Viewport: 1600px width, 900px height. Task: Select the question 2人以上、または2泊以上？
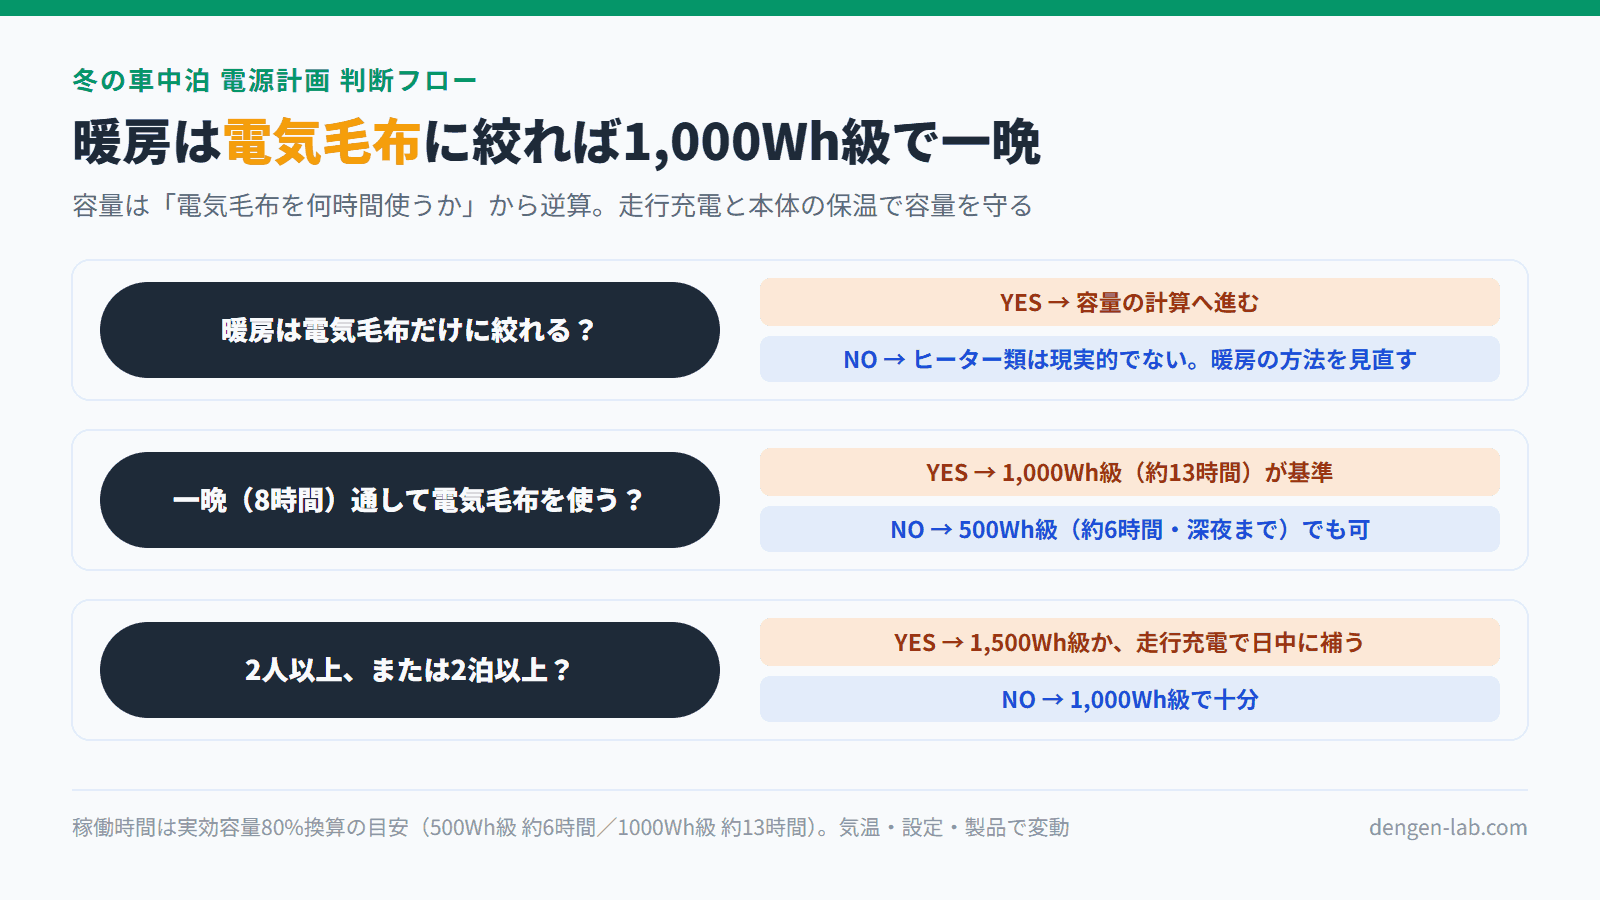coord(410,670)
